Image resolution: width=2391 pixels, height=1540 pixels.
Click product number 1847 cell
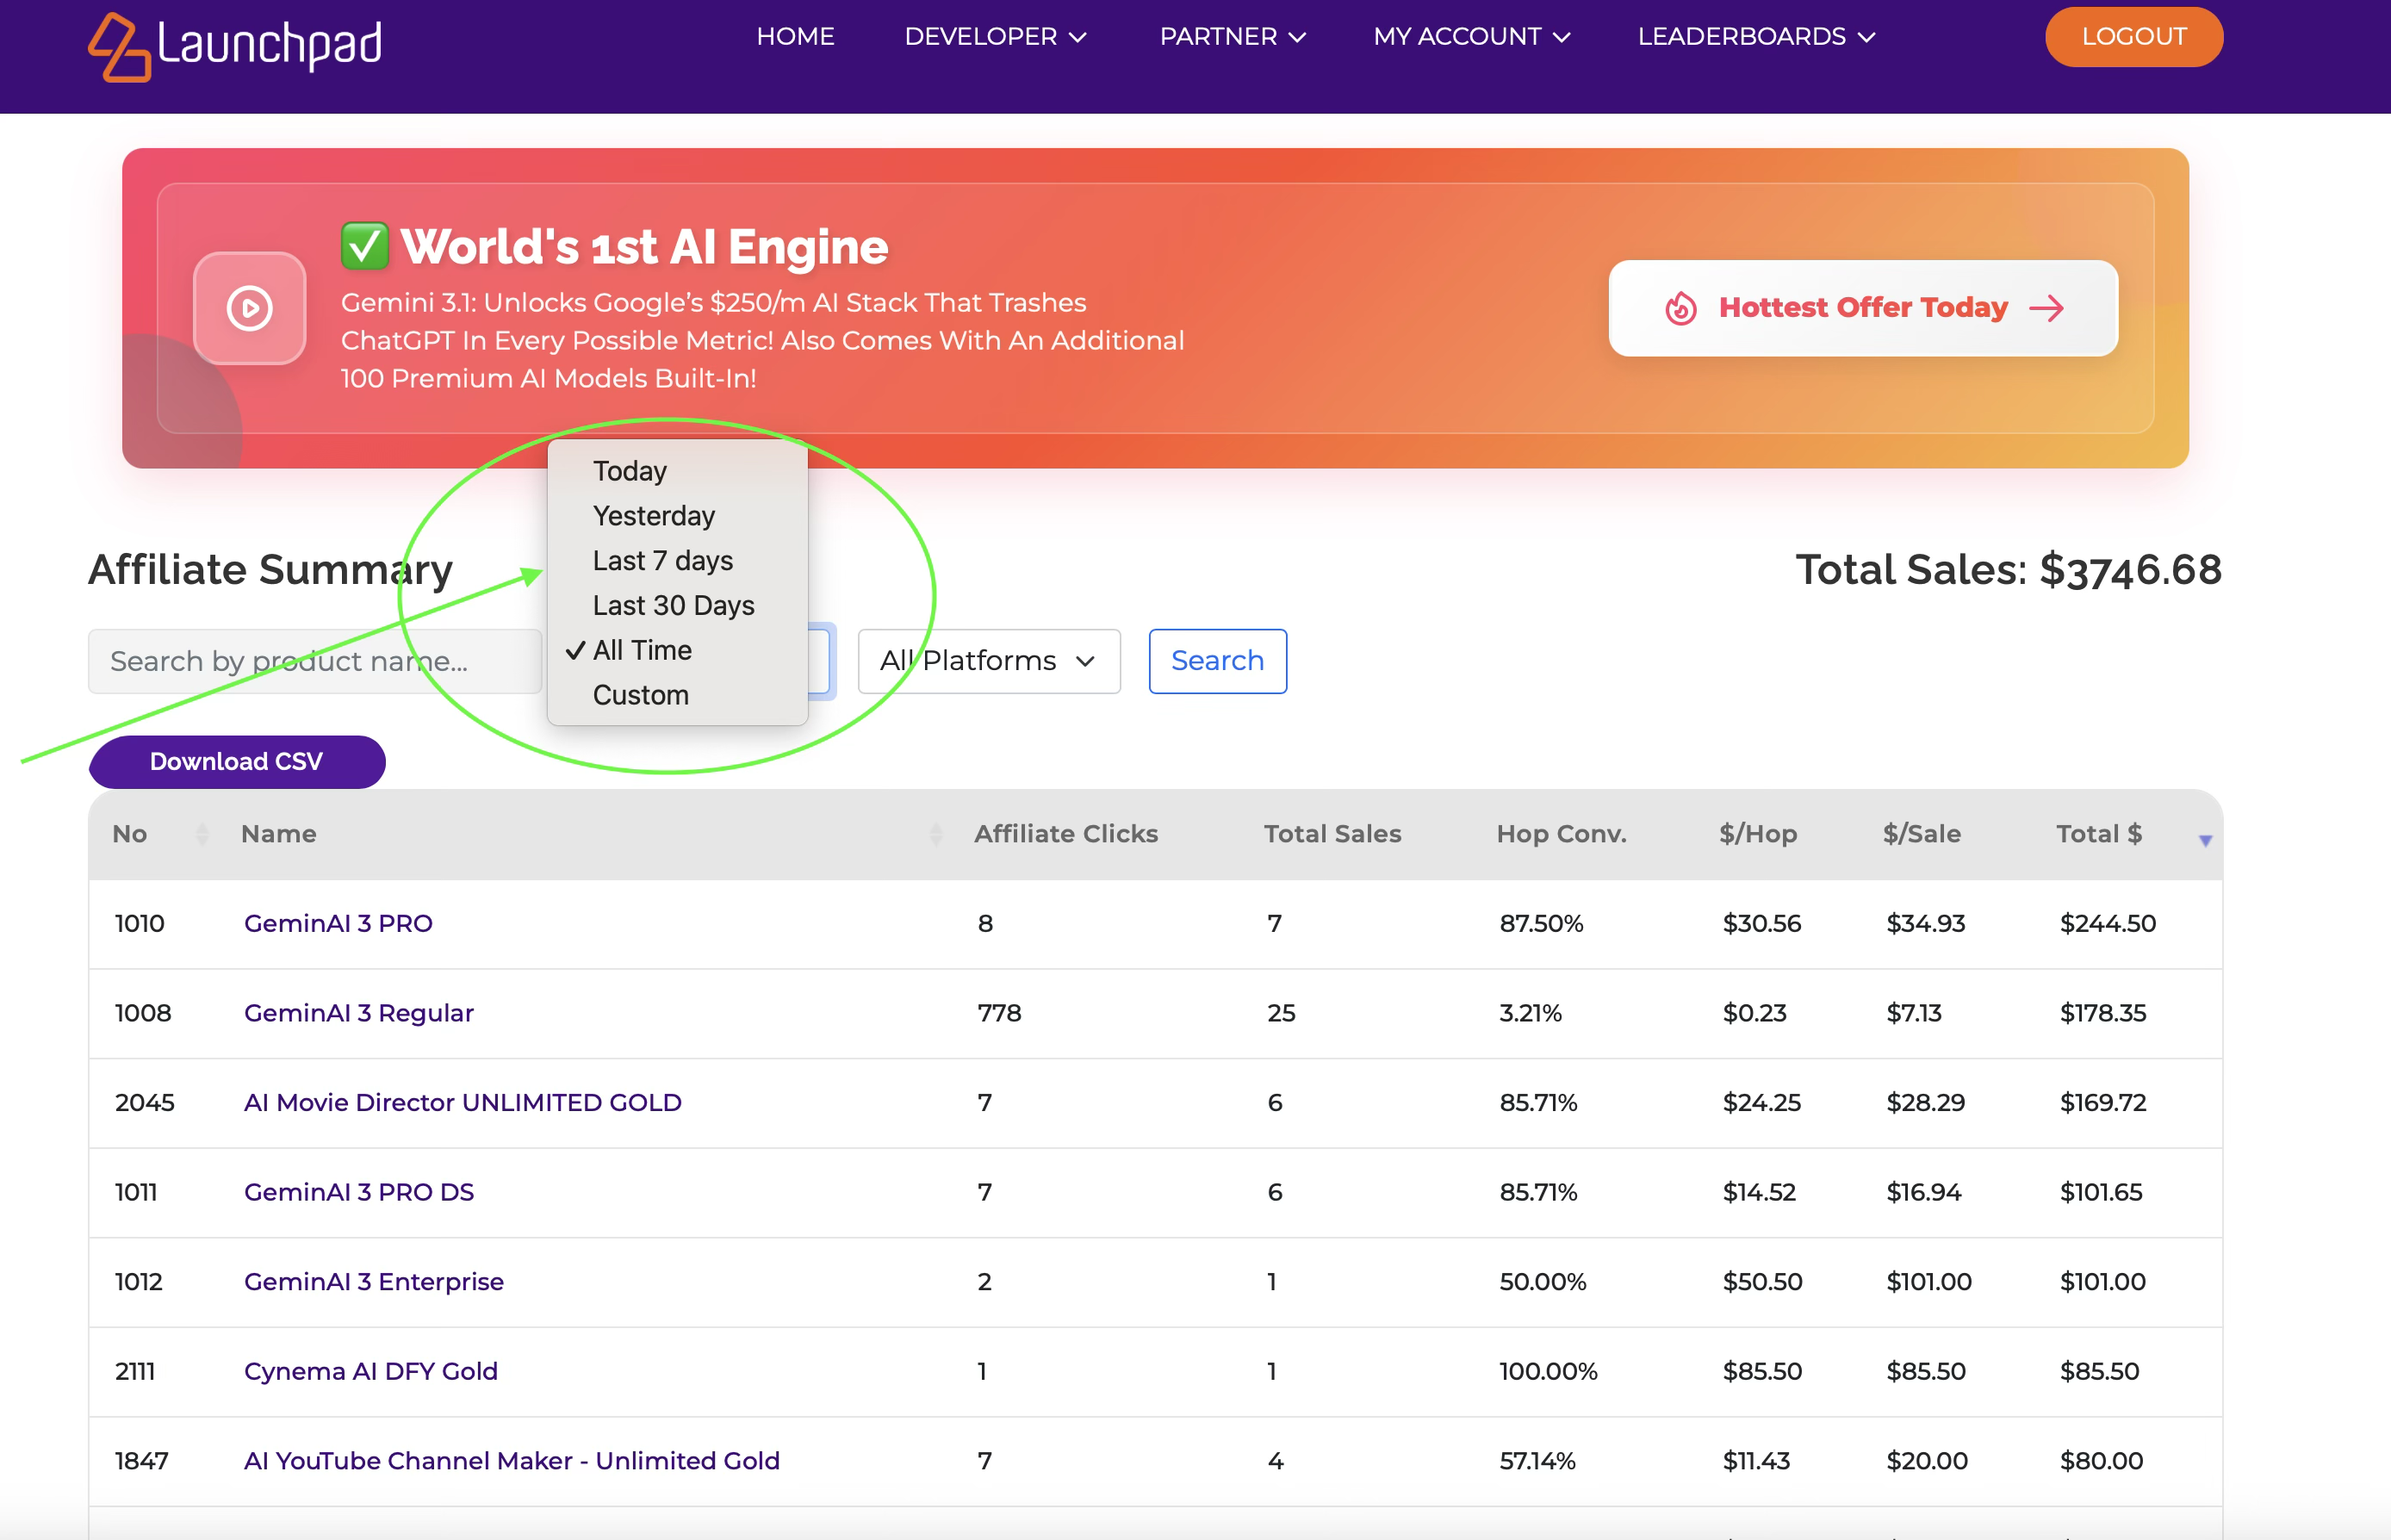click(x=141, y=1461)
